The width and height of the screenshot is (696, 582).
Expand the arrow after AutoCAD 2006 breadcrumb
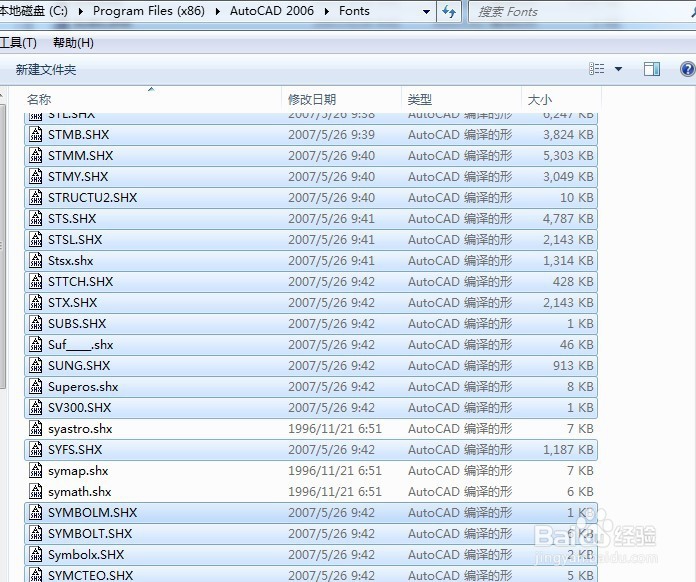327,11
